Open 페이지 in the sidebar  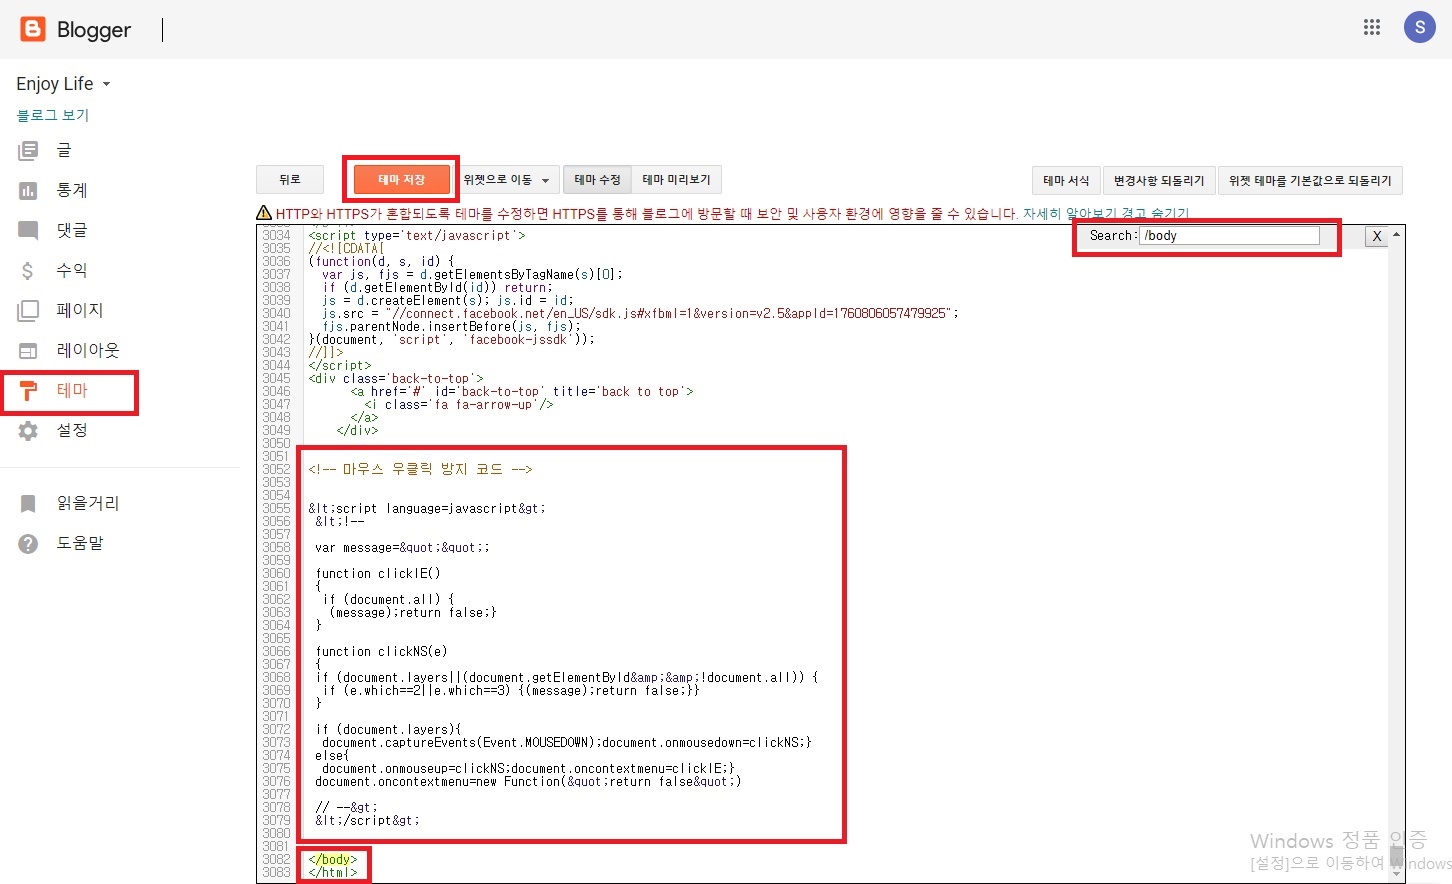point(80,310)
